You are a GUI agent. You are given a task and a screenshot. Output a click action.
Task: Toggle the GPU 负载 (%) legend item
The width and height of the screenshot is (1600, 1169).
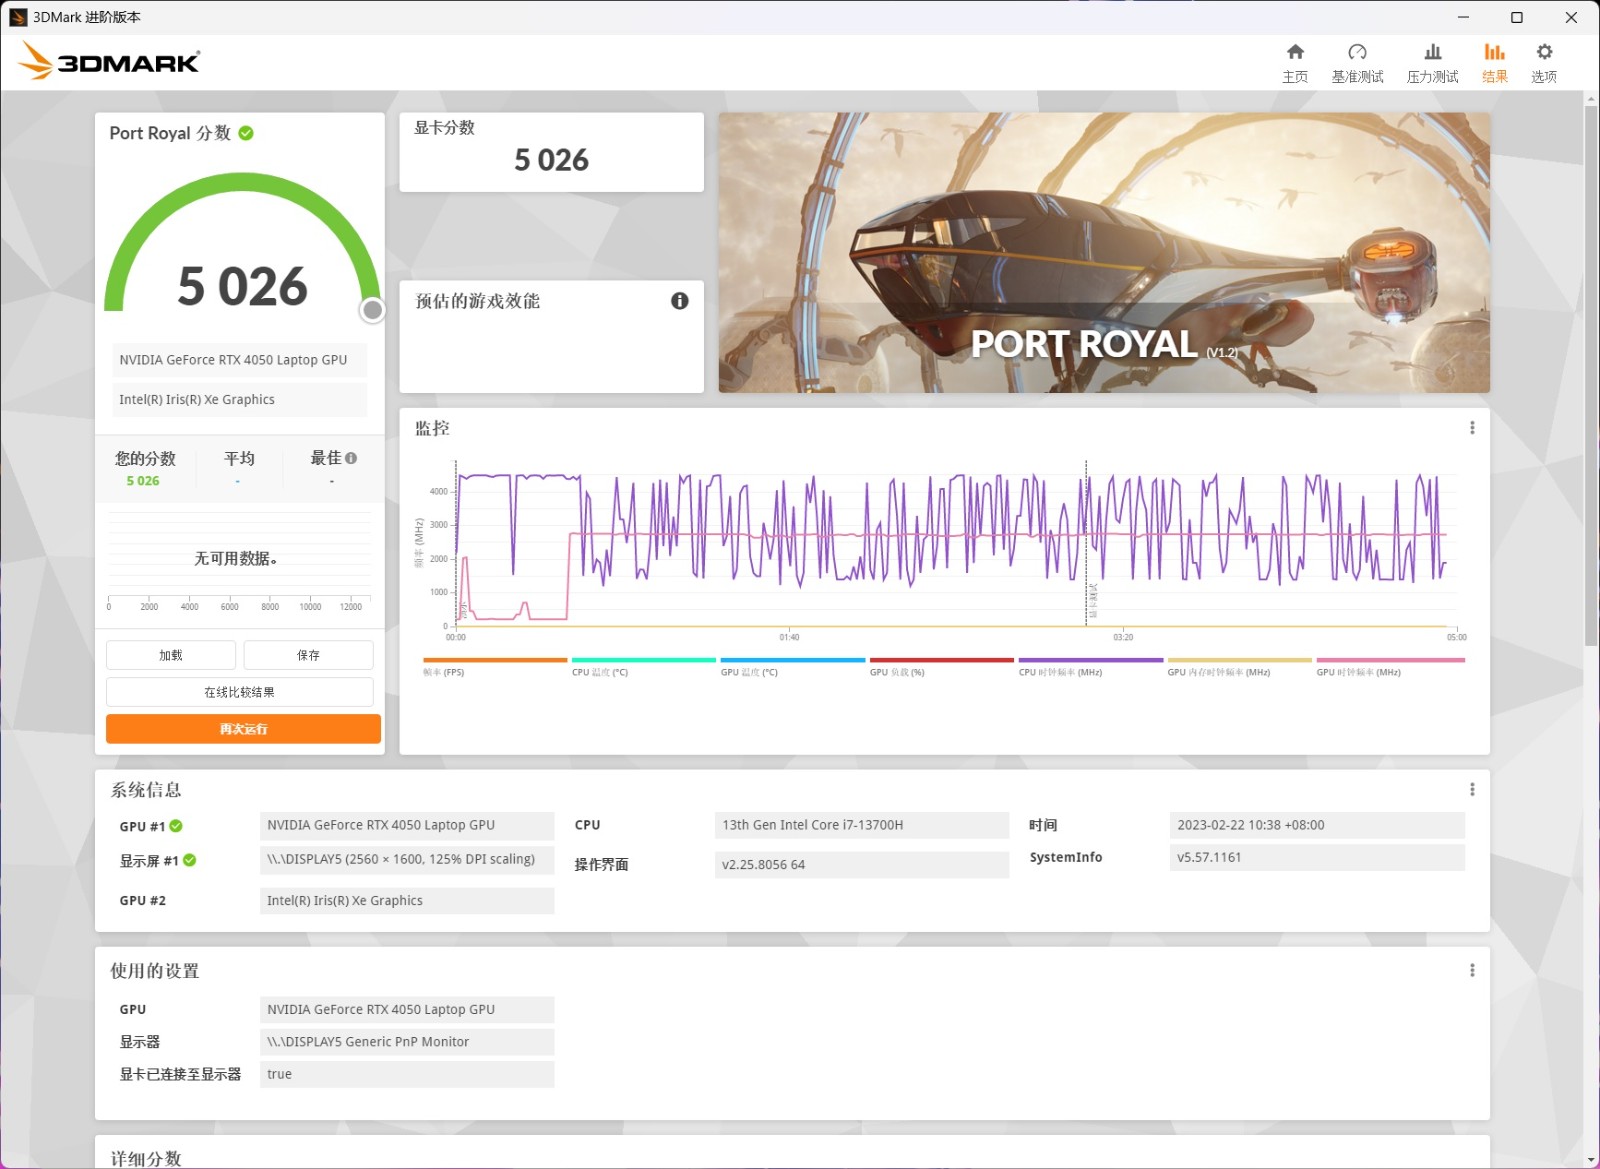(x=942, y=667)
